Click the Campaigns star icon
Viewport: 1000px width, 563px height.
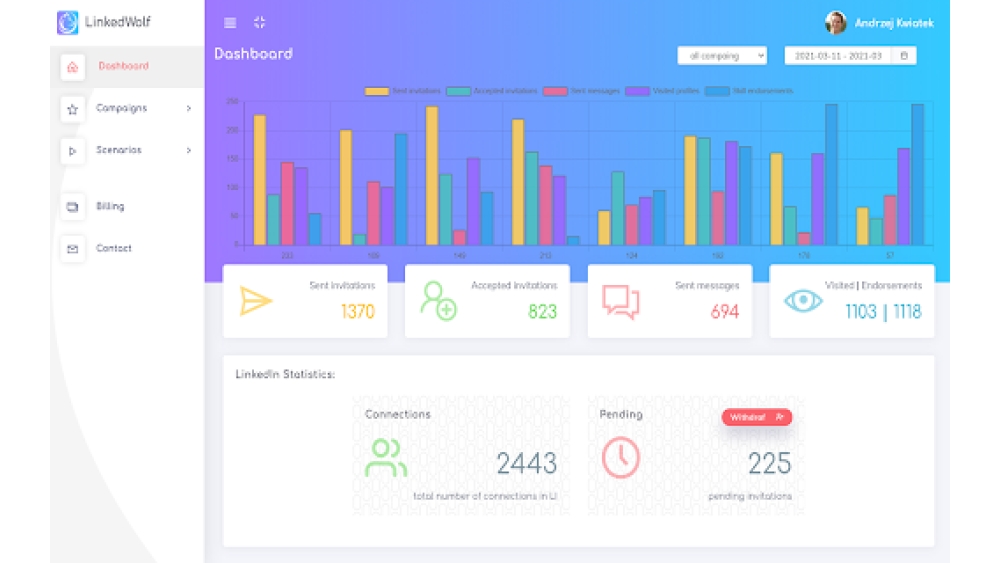(x=72, y=109)
